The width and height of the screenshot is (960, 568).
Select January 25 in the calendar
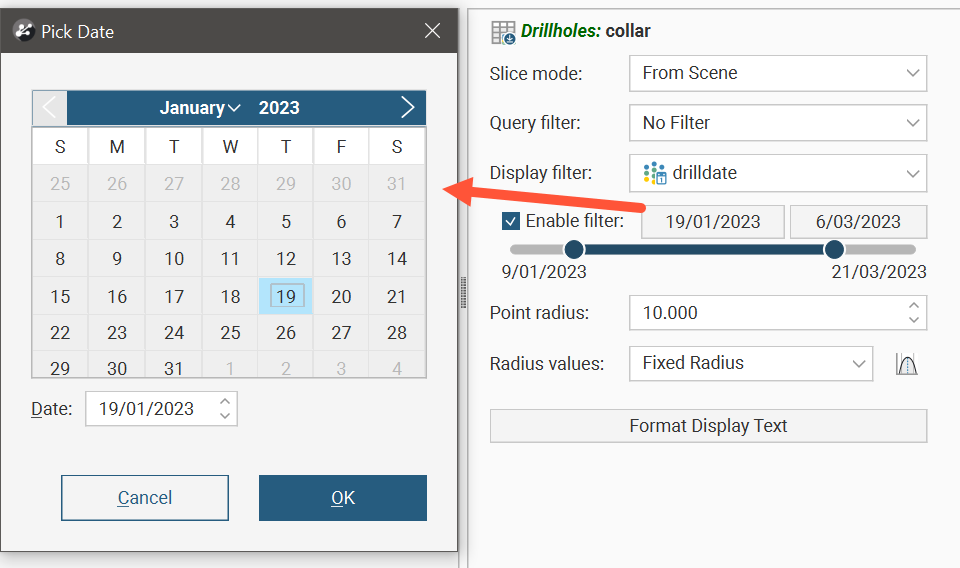click(x=230, y=332)
